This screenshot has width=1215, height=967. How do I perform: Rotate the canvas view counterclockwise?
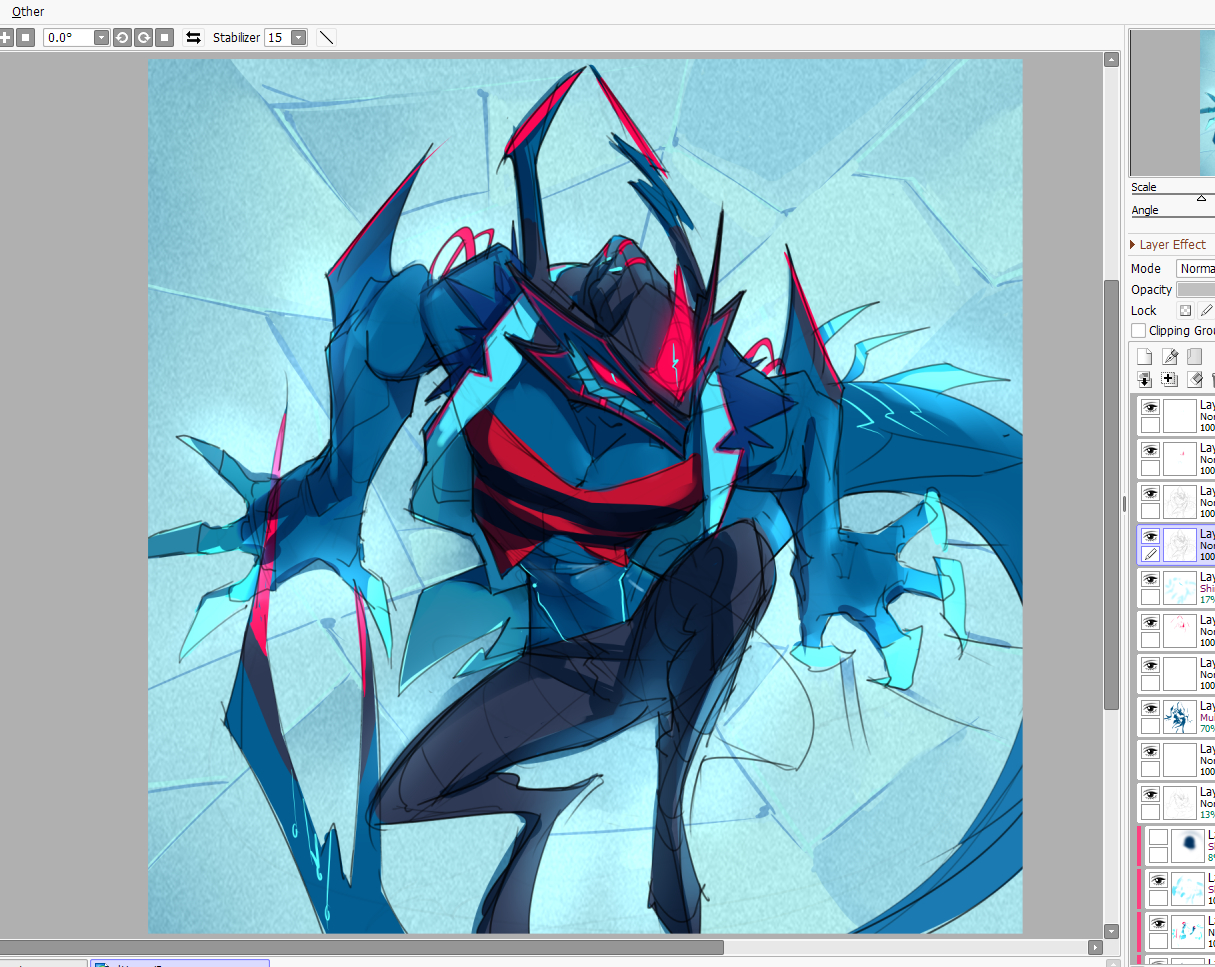(x=122, y=37)
